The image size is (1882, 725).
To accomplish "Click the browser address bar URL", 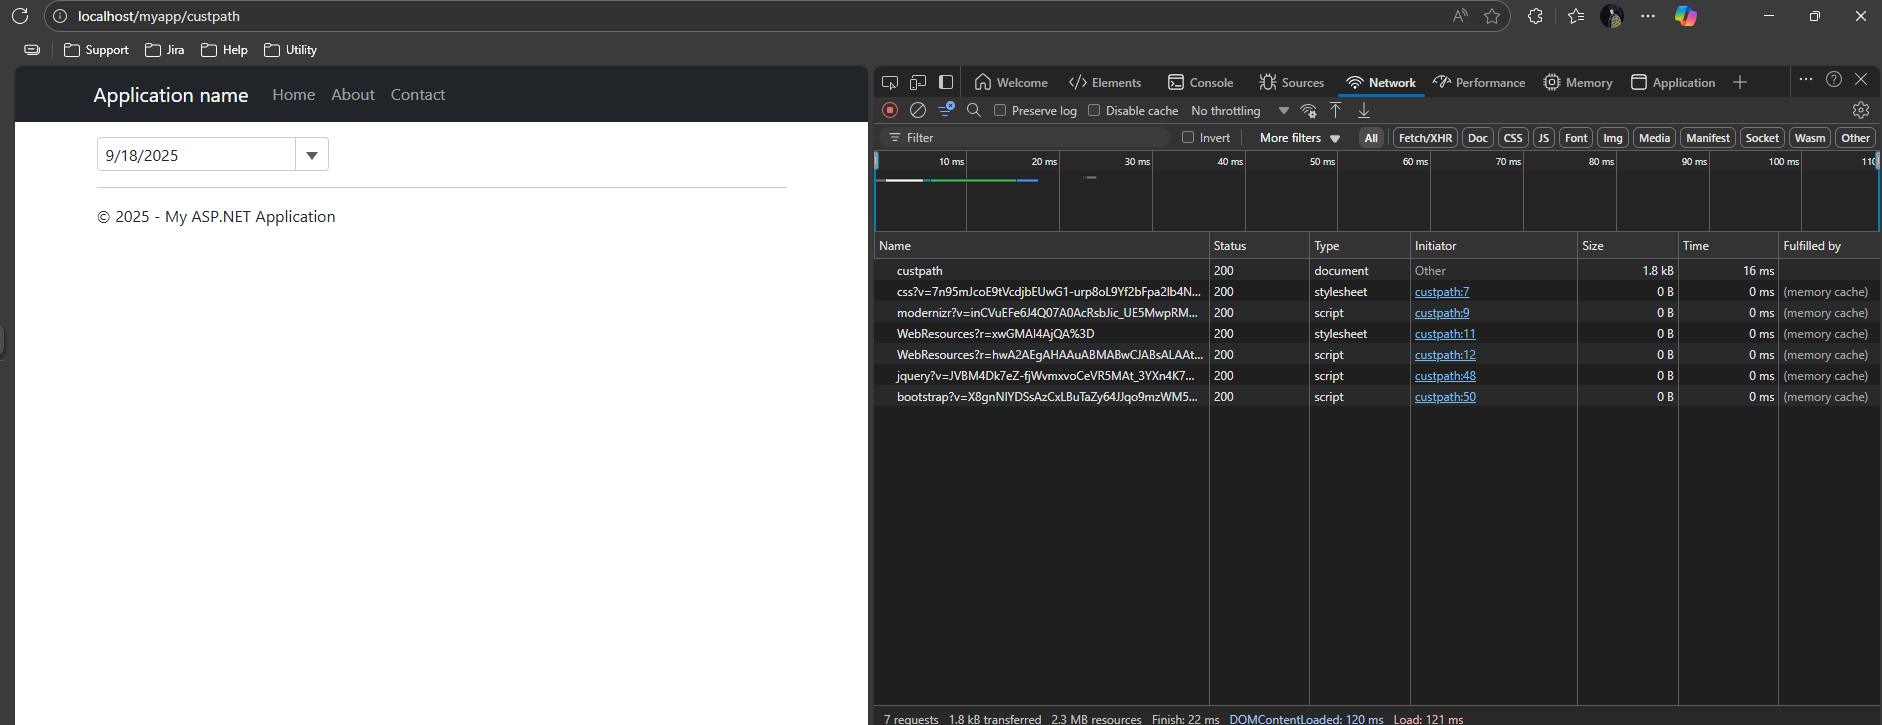I will tap(159, 16).
